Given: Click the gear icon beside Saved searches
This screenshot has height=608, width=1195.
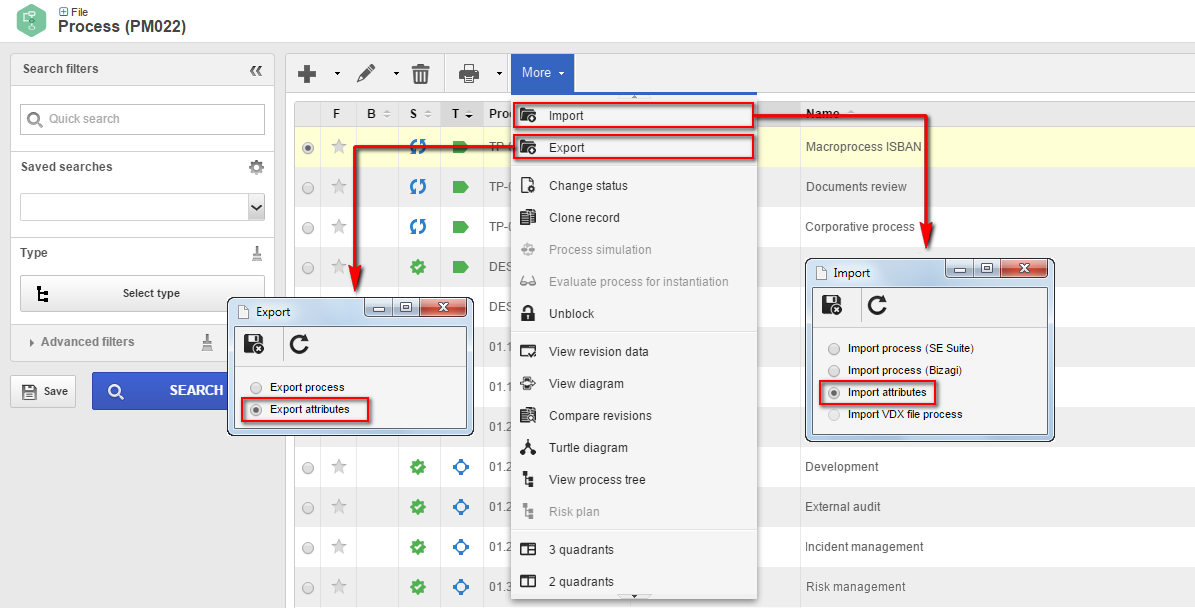Looking at the screenshot, I should [257, 167].
